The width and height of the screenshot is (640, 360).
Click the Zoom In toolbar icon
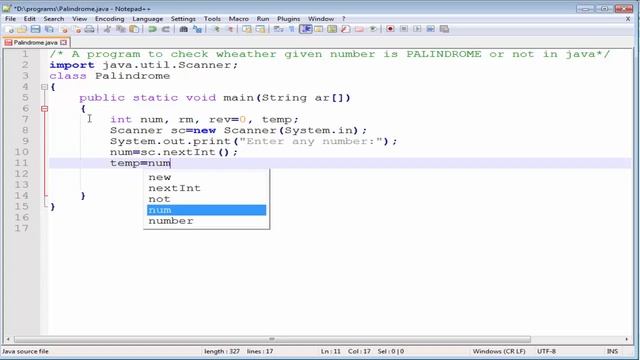point(216,29)
